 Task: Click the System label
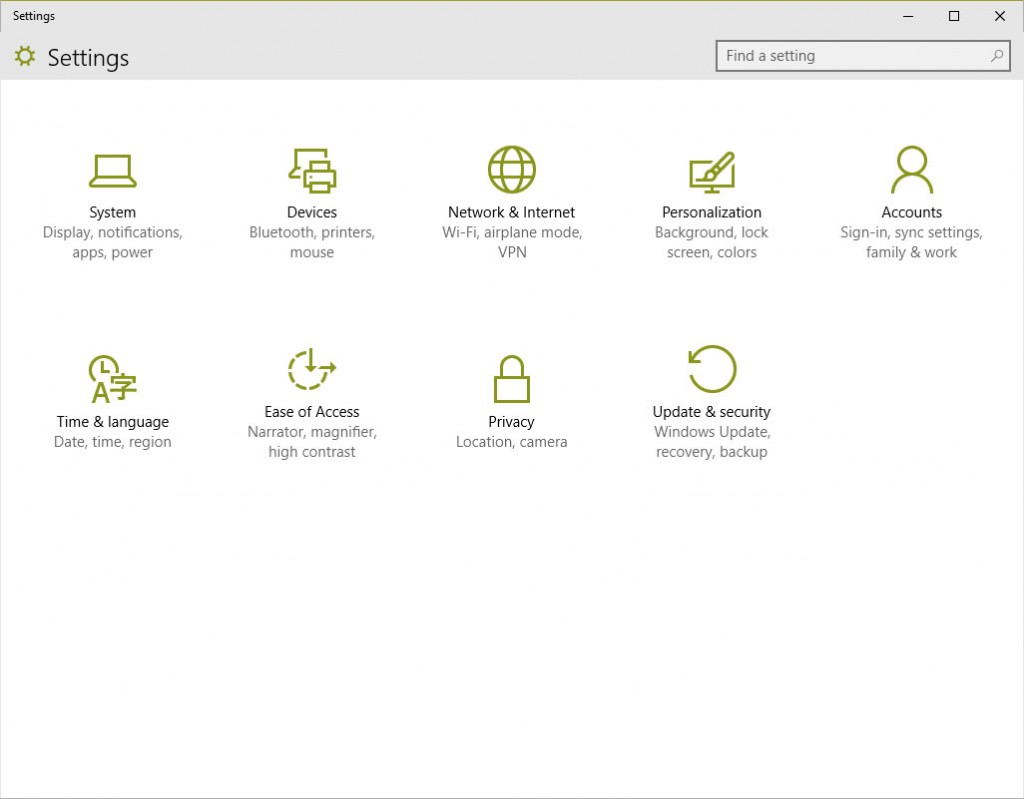(x=112, y=212)
